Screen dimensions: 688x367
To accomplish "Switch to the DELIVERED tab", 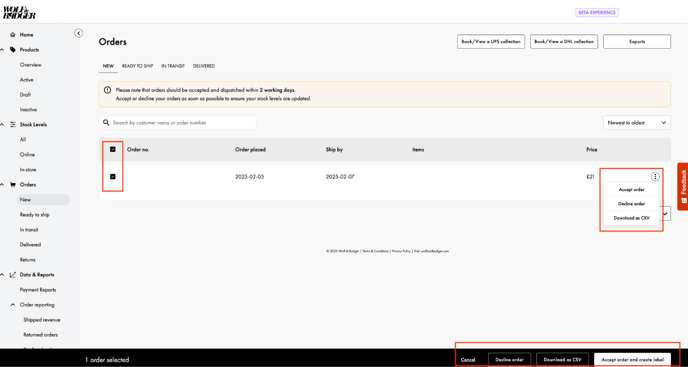I will (204, 66).
